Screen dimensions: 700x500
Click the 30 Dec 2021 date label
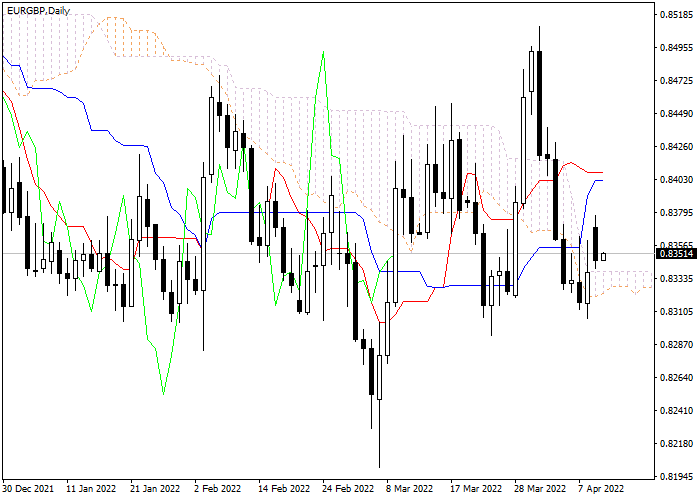[28, 488]
